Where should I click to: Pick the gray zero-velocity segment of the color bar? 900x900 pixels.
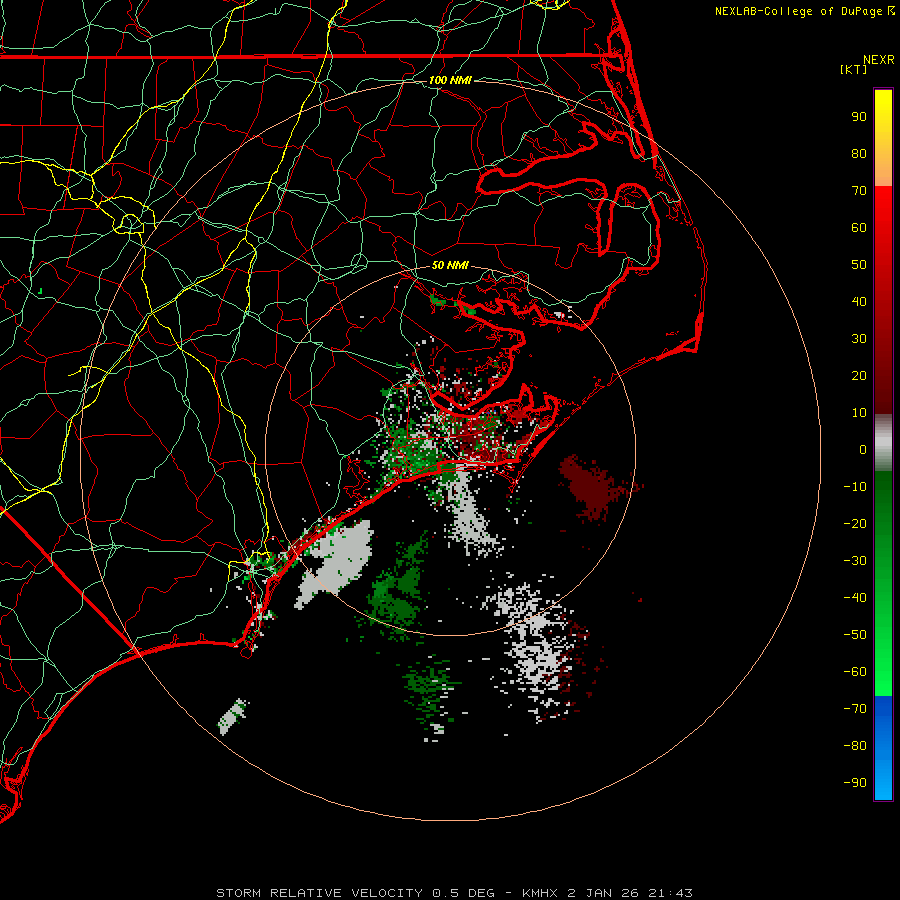point(883,443)
